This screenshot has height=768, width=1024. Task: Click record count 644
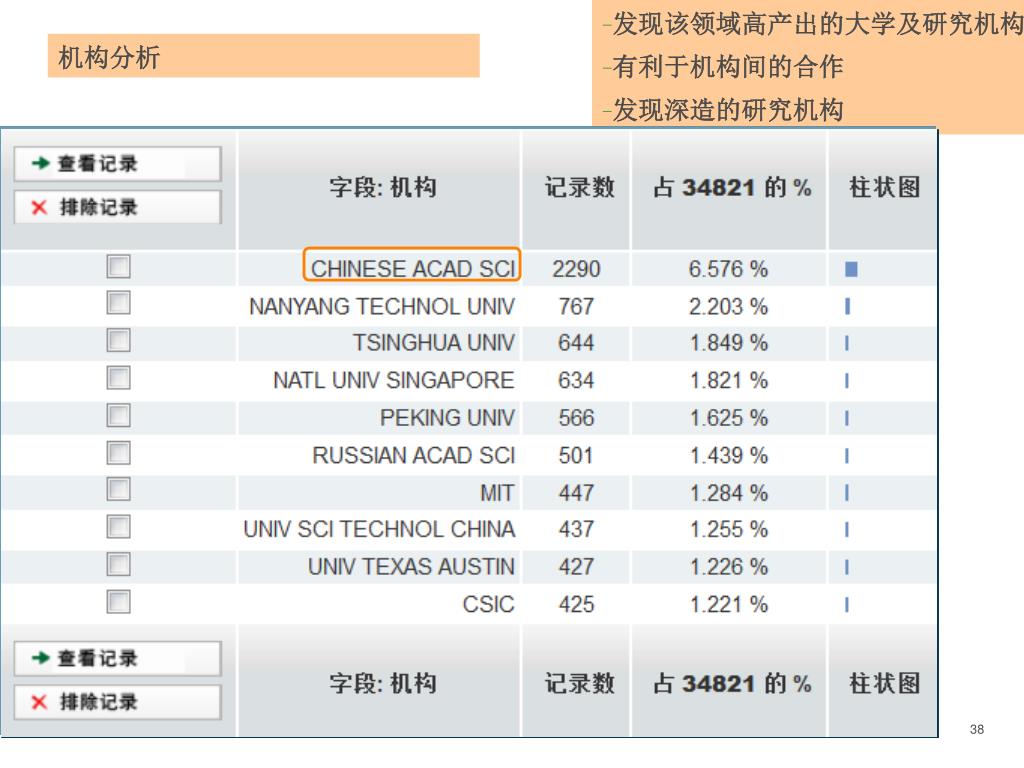click(x=576, y=343)
